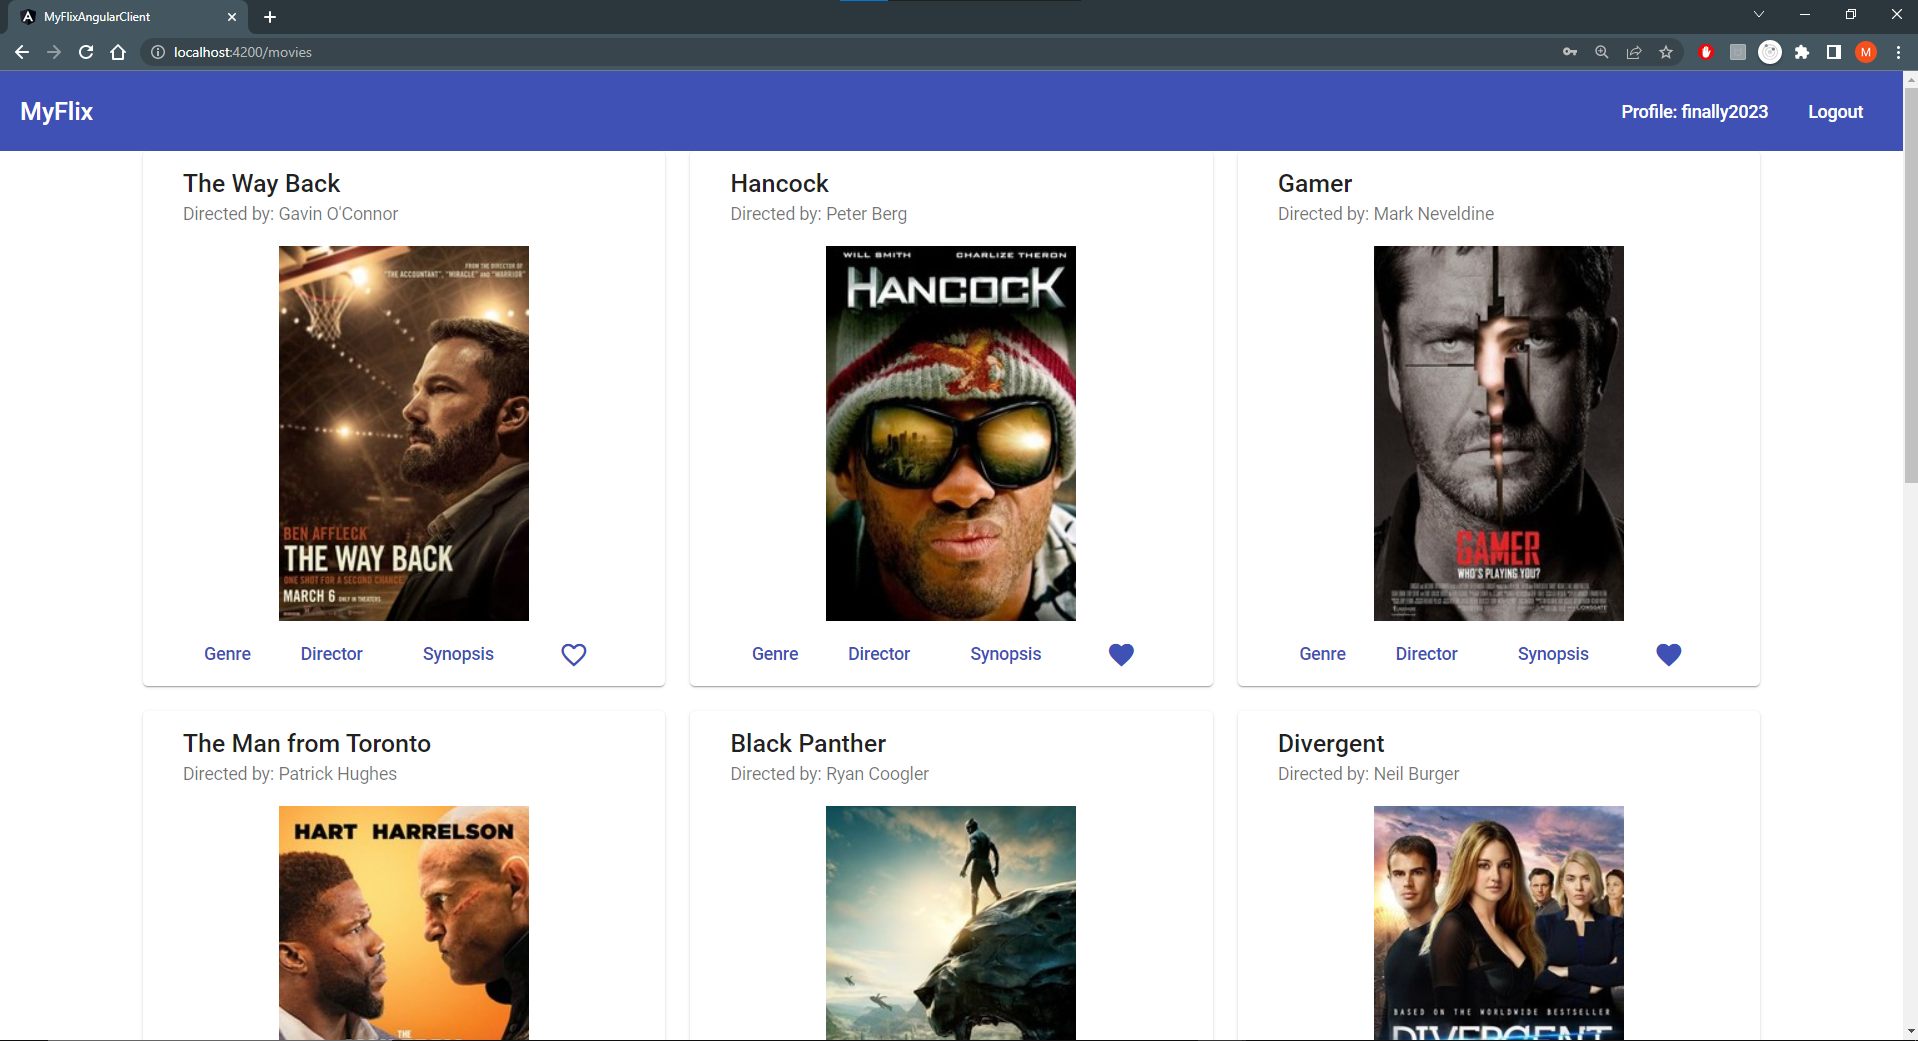Viewport: 1918px width, 1041px height.
Task: Open the saved passwords key icon
Action: (x=1570, y=52)
